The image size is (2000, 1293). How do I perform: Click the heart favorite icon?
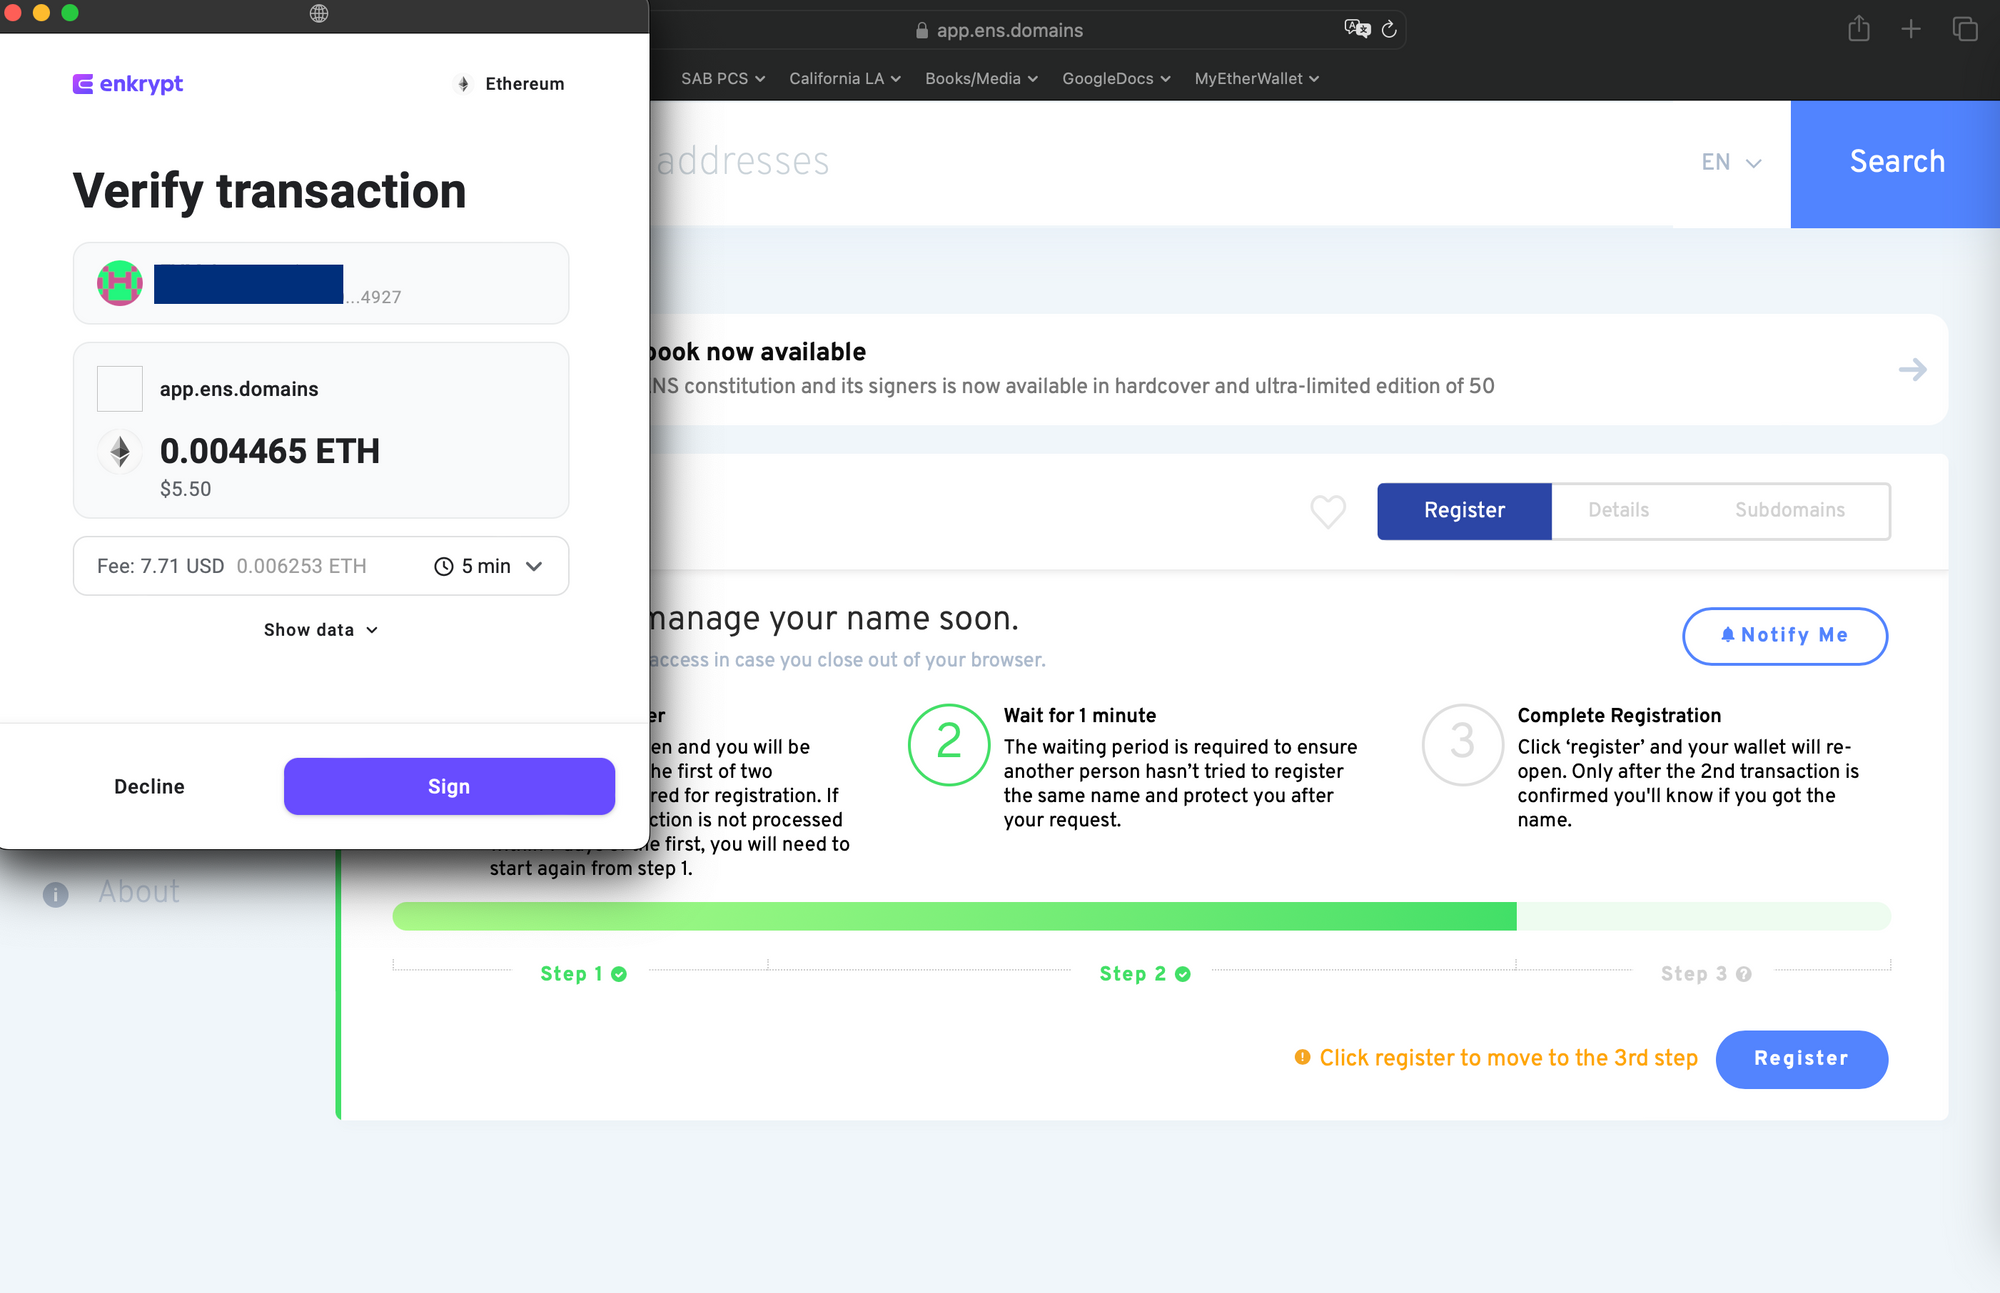coord(1328,511)
